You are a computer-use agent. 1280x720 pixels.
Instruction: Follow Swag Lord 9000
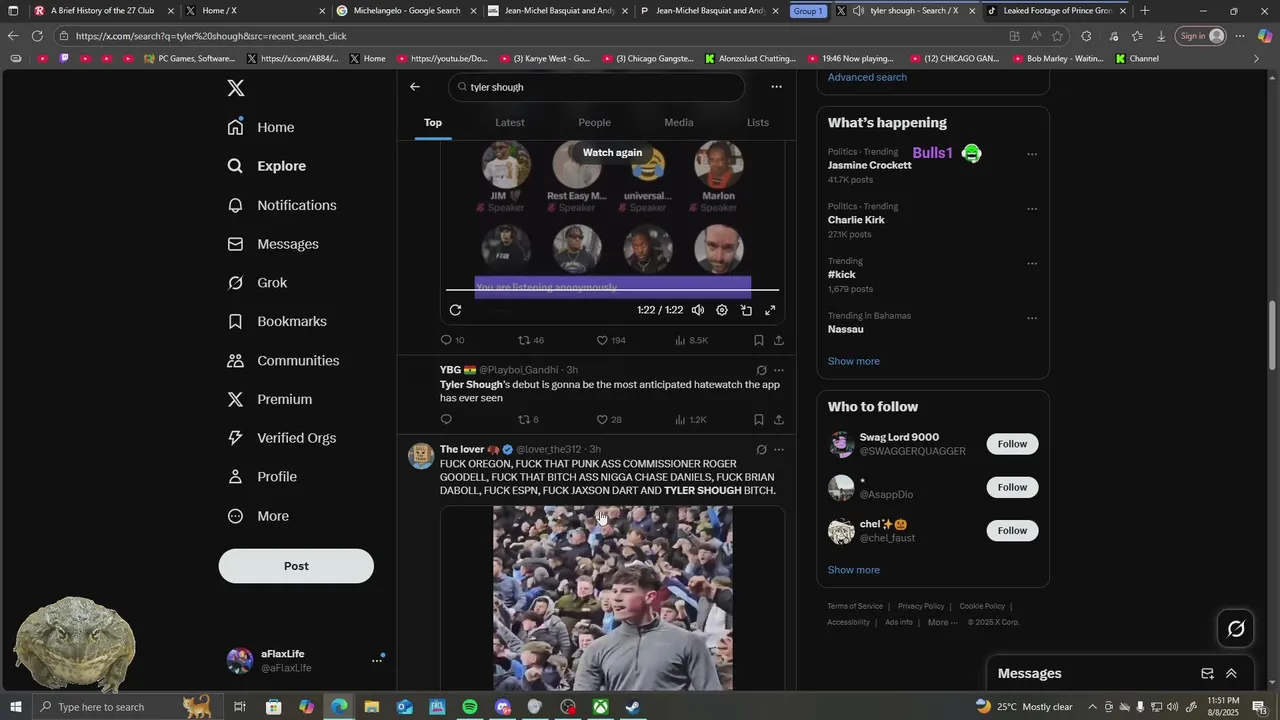click(x=1012, y=444)
